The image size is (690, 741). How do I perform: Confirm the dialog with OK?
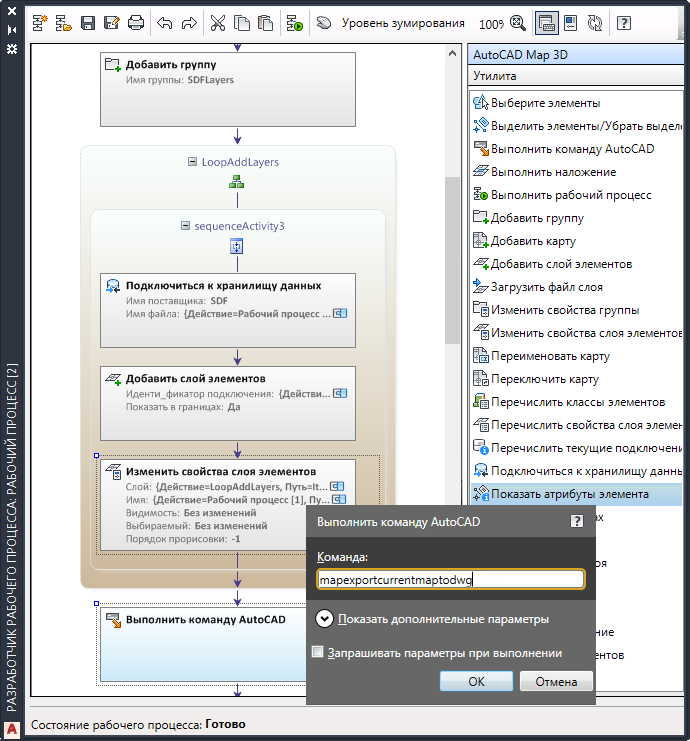point(476,681)
